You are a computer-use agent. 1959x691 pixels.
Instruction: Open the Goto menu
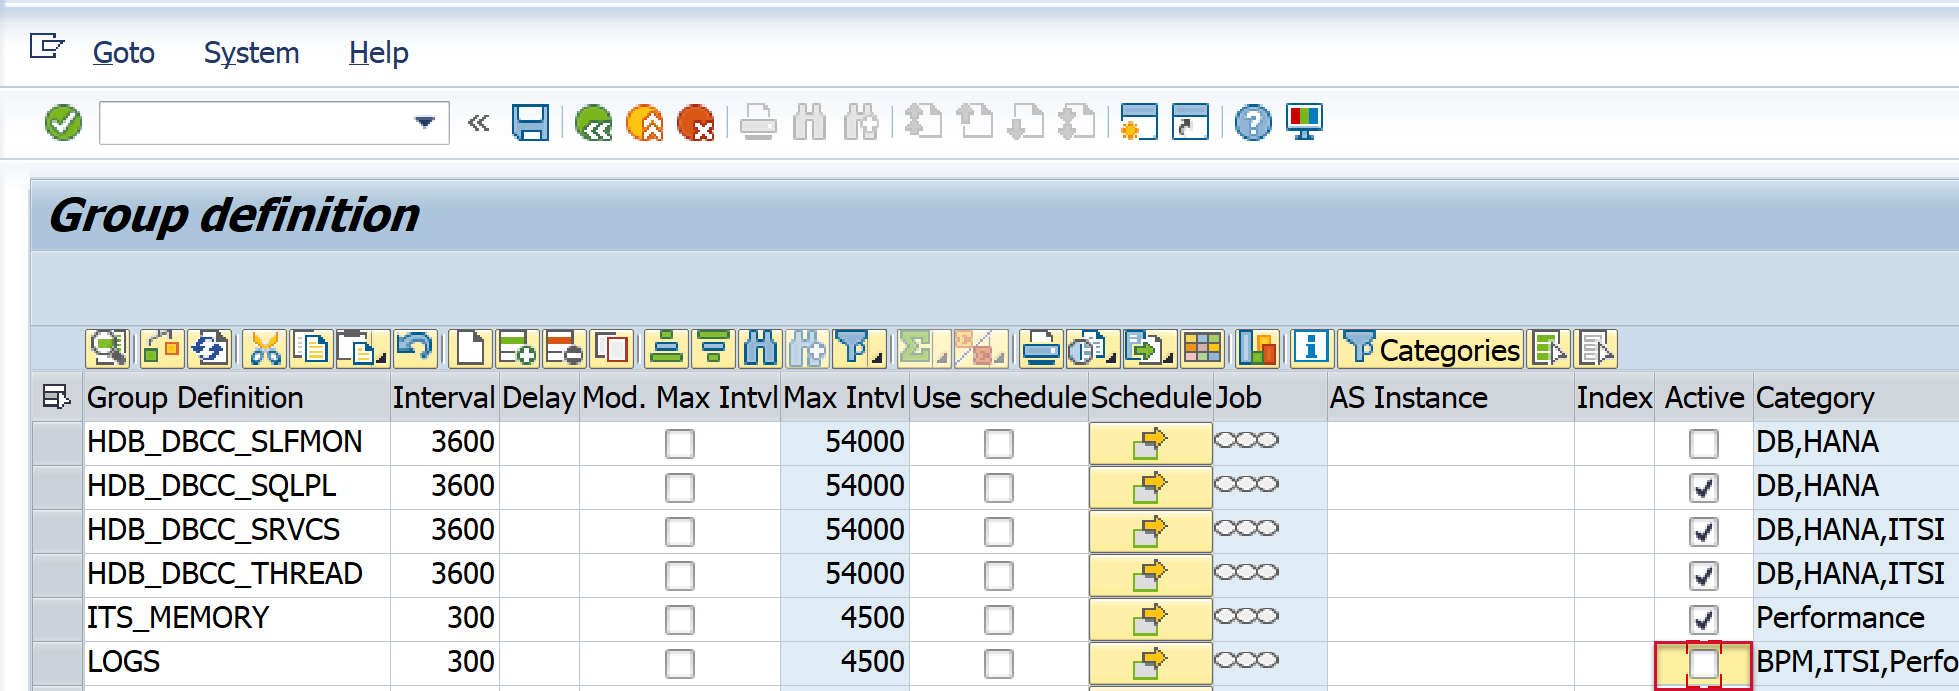pyautogui.click(x=123, y=53)
